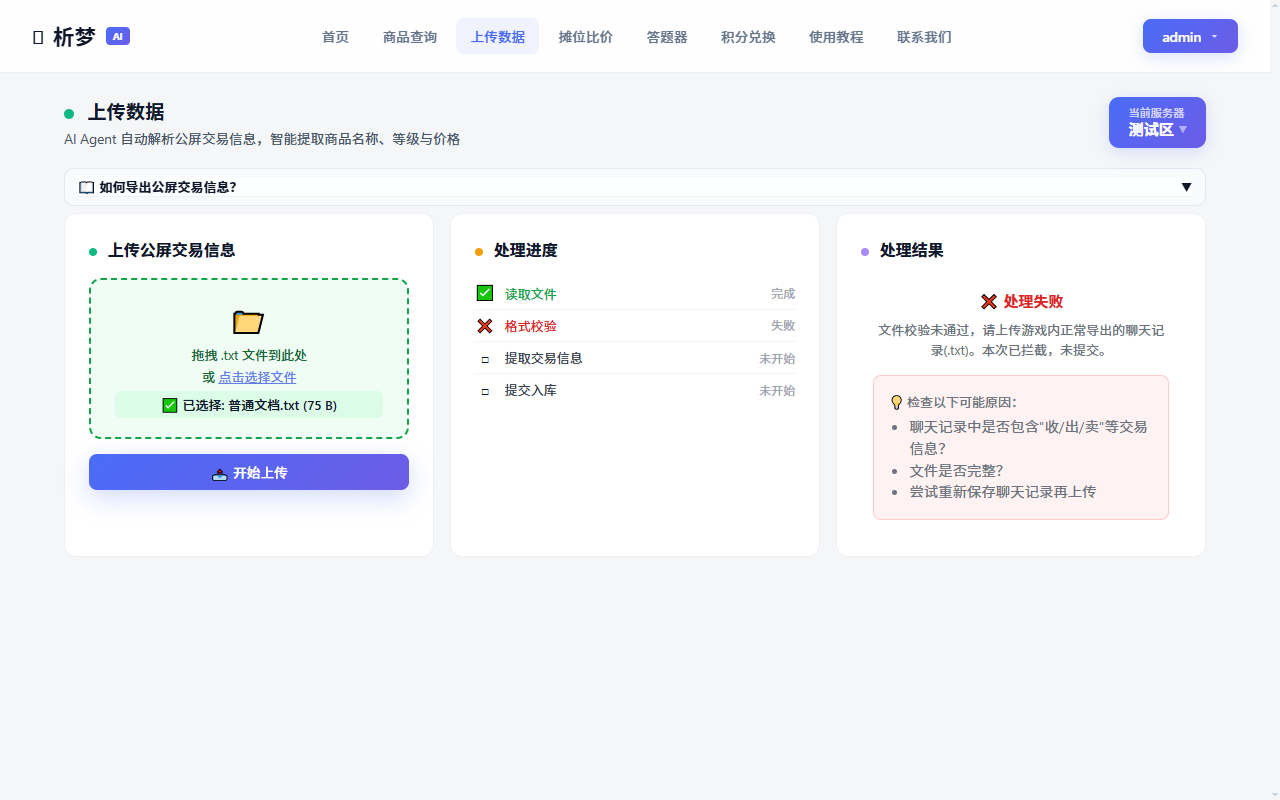The width and height of the screenshot is (1280, 800).
Task: Click the 文件是否完整? hint
Action: (x=955, y=470)
